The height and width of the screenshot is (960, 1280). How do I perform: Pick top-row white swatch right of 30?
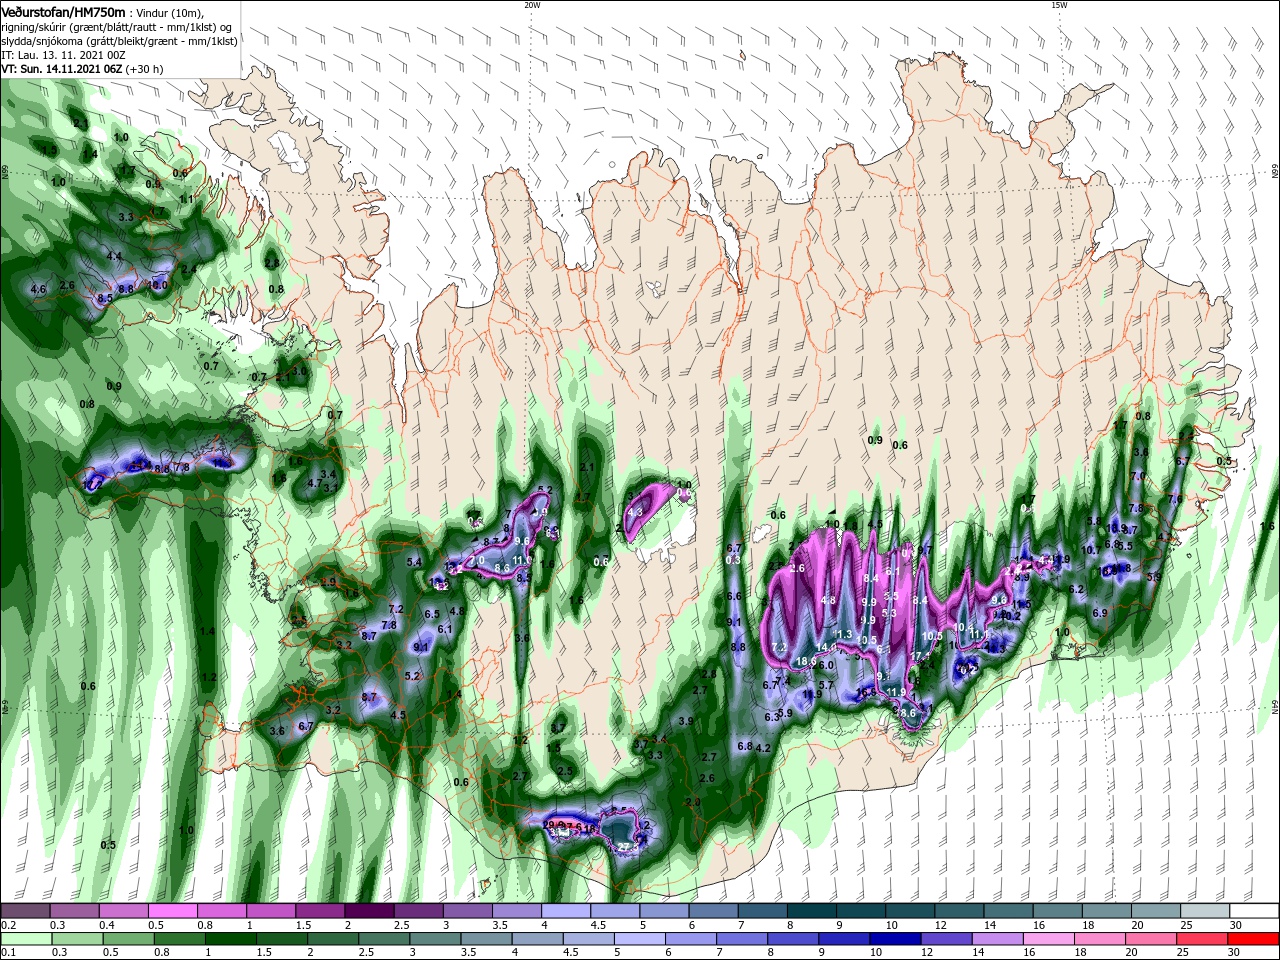[x=1254, y=911]
